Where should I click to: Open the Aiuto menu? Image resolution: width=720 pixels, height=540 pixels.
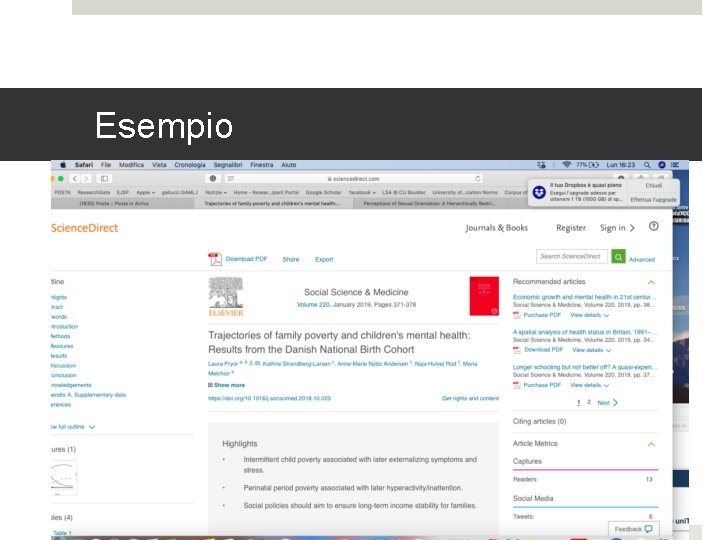[x=289, y=165]
